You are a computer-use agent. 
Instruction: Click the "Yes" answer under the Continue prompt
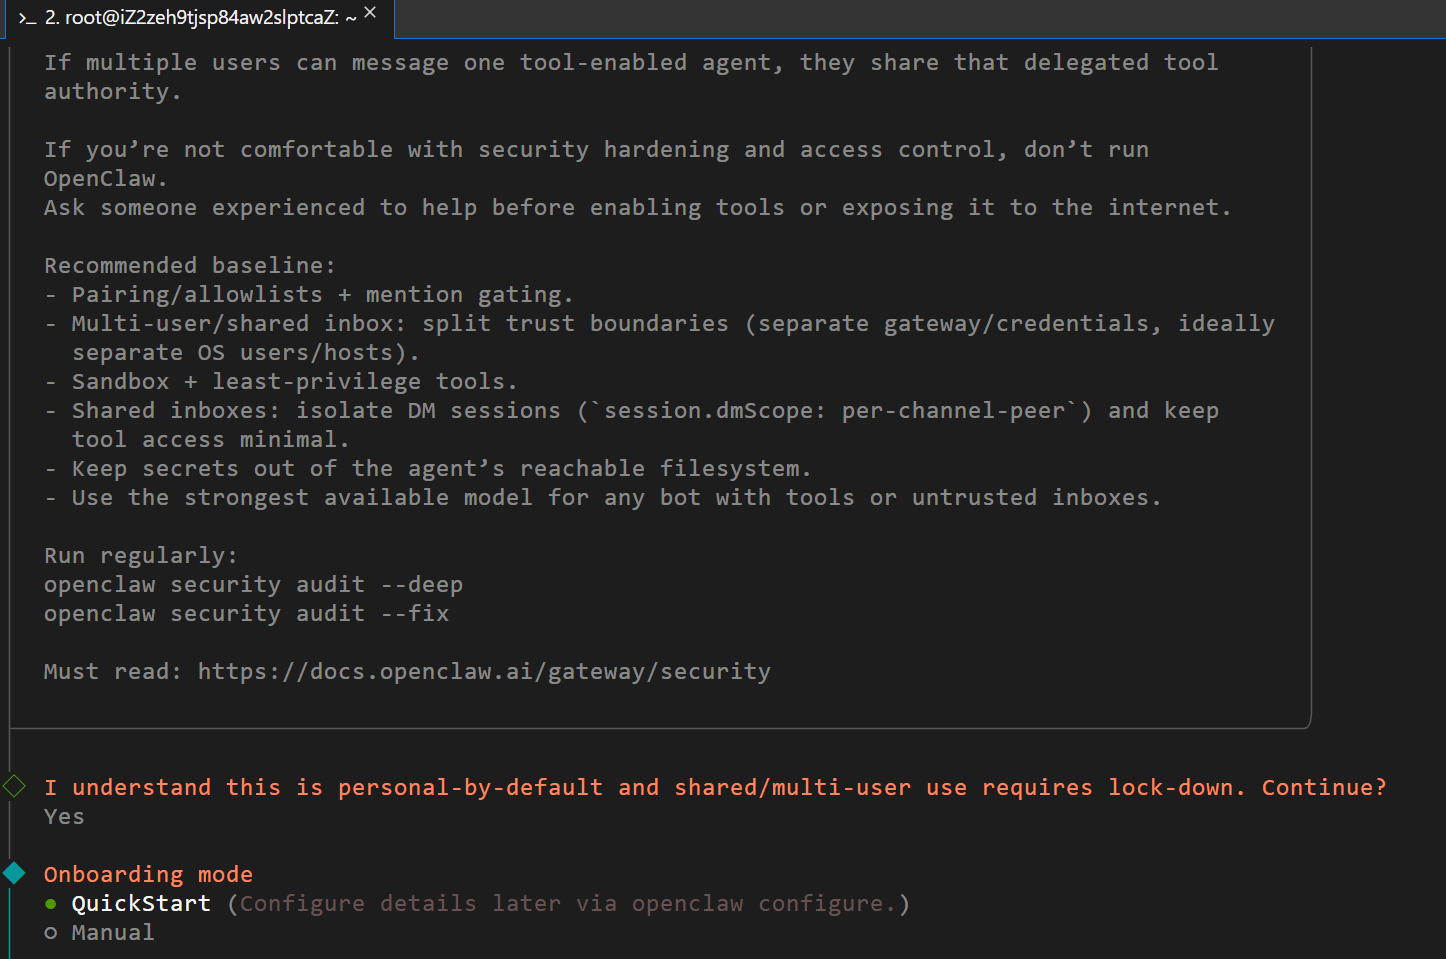click(64, 817)
